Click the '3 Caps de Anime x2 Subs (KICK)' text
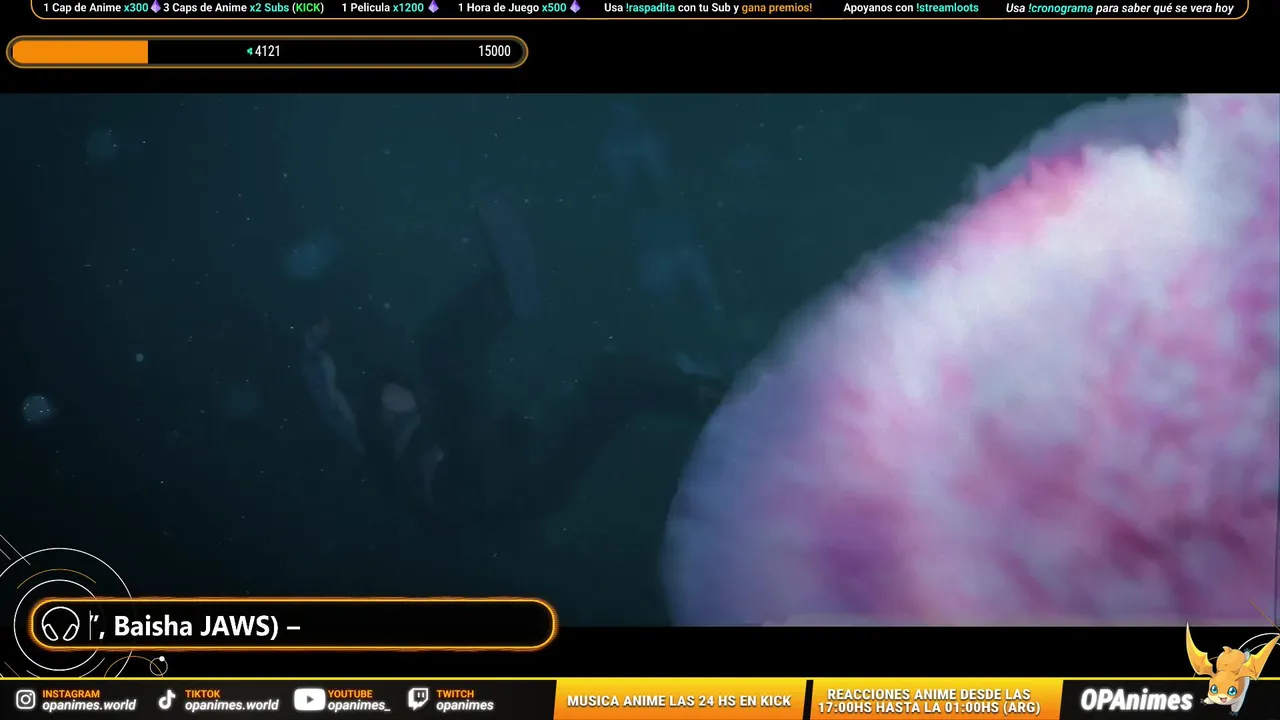Image resolution: width=1280 pixels, height=720 pixels. pyautogui.click(x=244, y=8)
